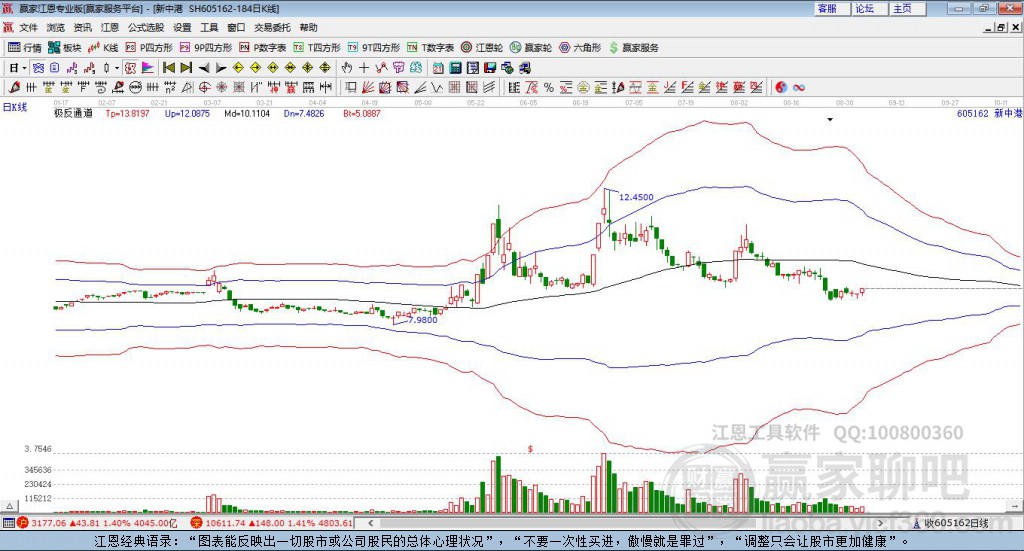Expand the candlestick style dropdown arrow

[117, 68]
